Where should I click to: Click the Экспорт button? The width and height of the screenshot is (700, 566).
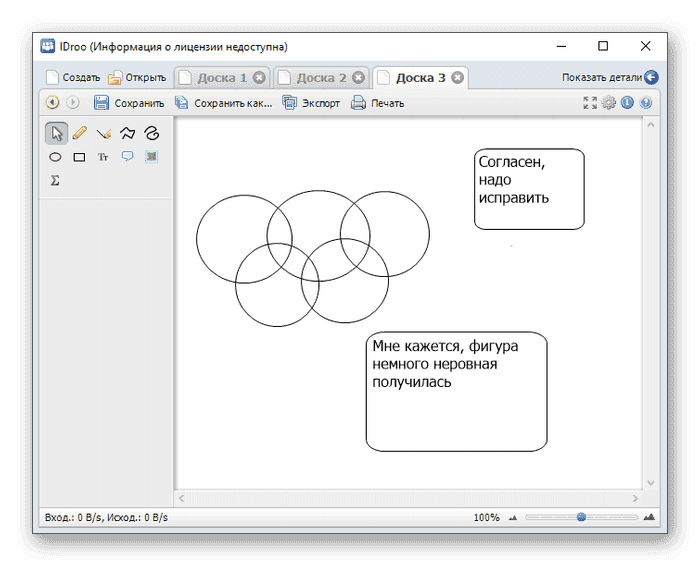point(311,102)
